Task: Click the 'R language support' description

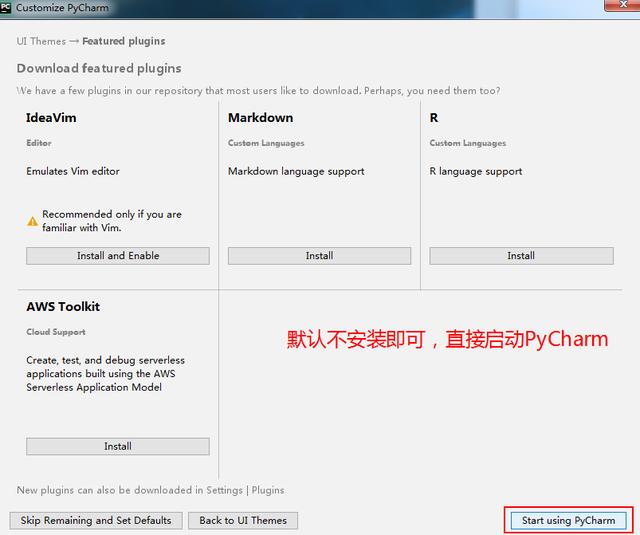Action: coord(476,171)
